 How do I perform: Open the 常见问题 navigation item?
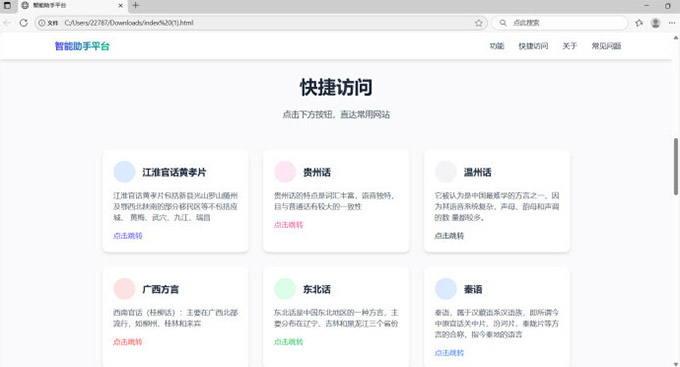pyautogui.click(x=606, y=46)
